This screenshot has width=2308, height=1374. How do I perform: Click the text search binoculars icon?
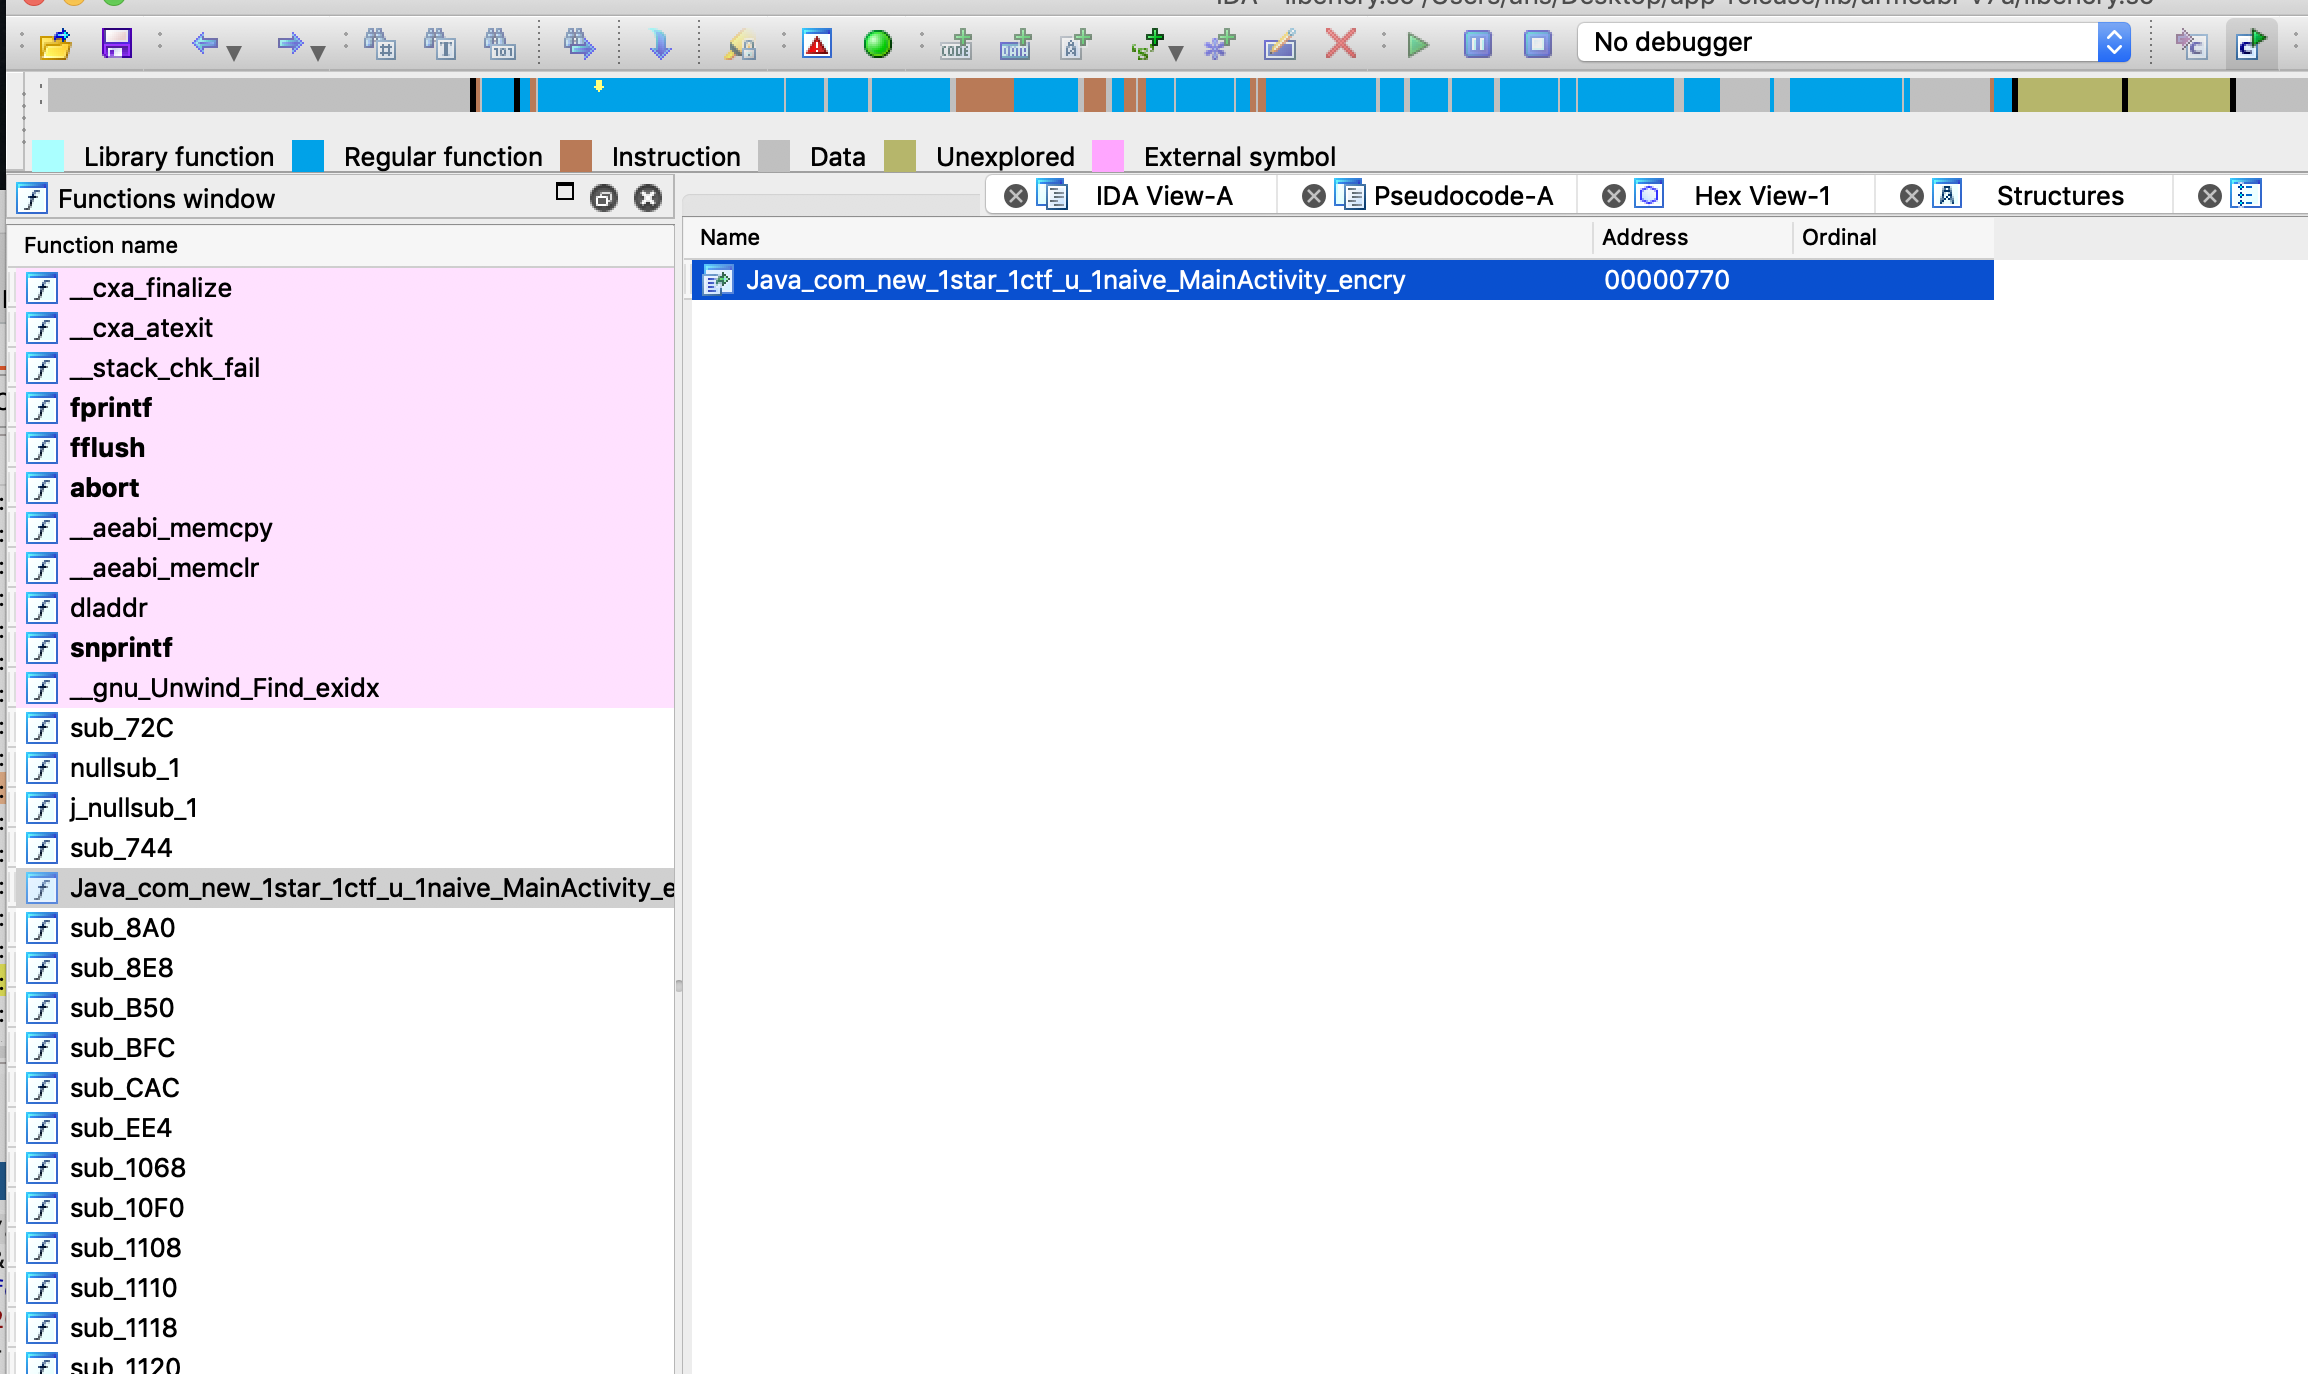(439, 44)
